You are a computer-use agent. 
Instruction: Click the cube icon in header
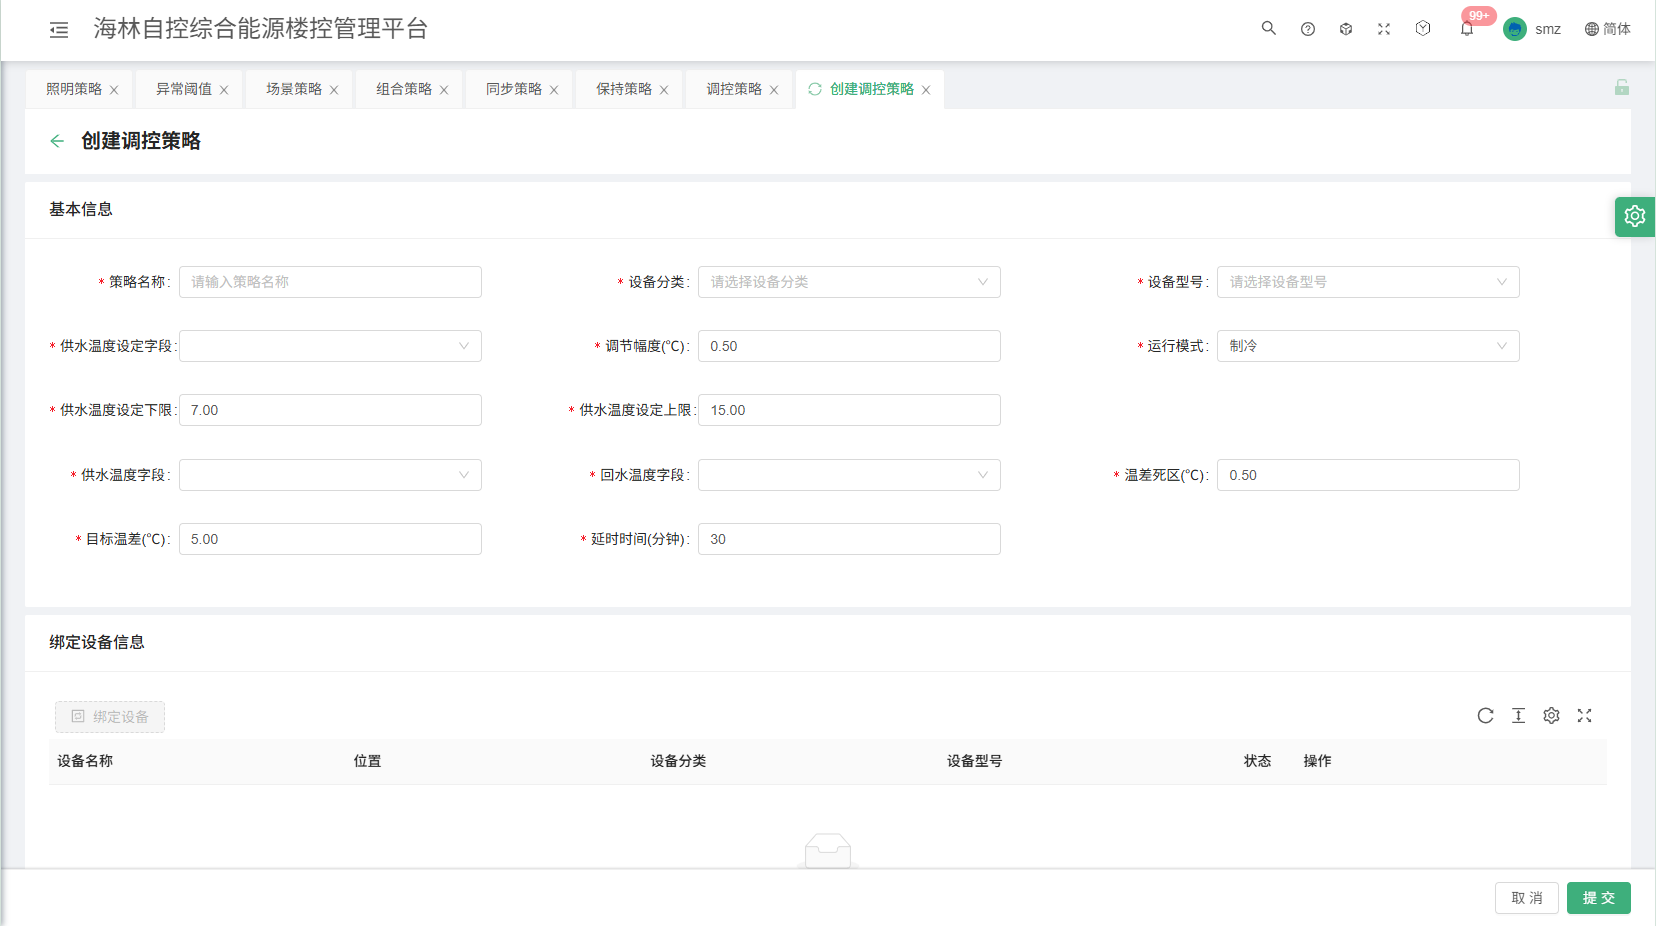tap(1345, 29)
